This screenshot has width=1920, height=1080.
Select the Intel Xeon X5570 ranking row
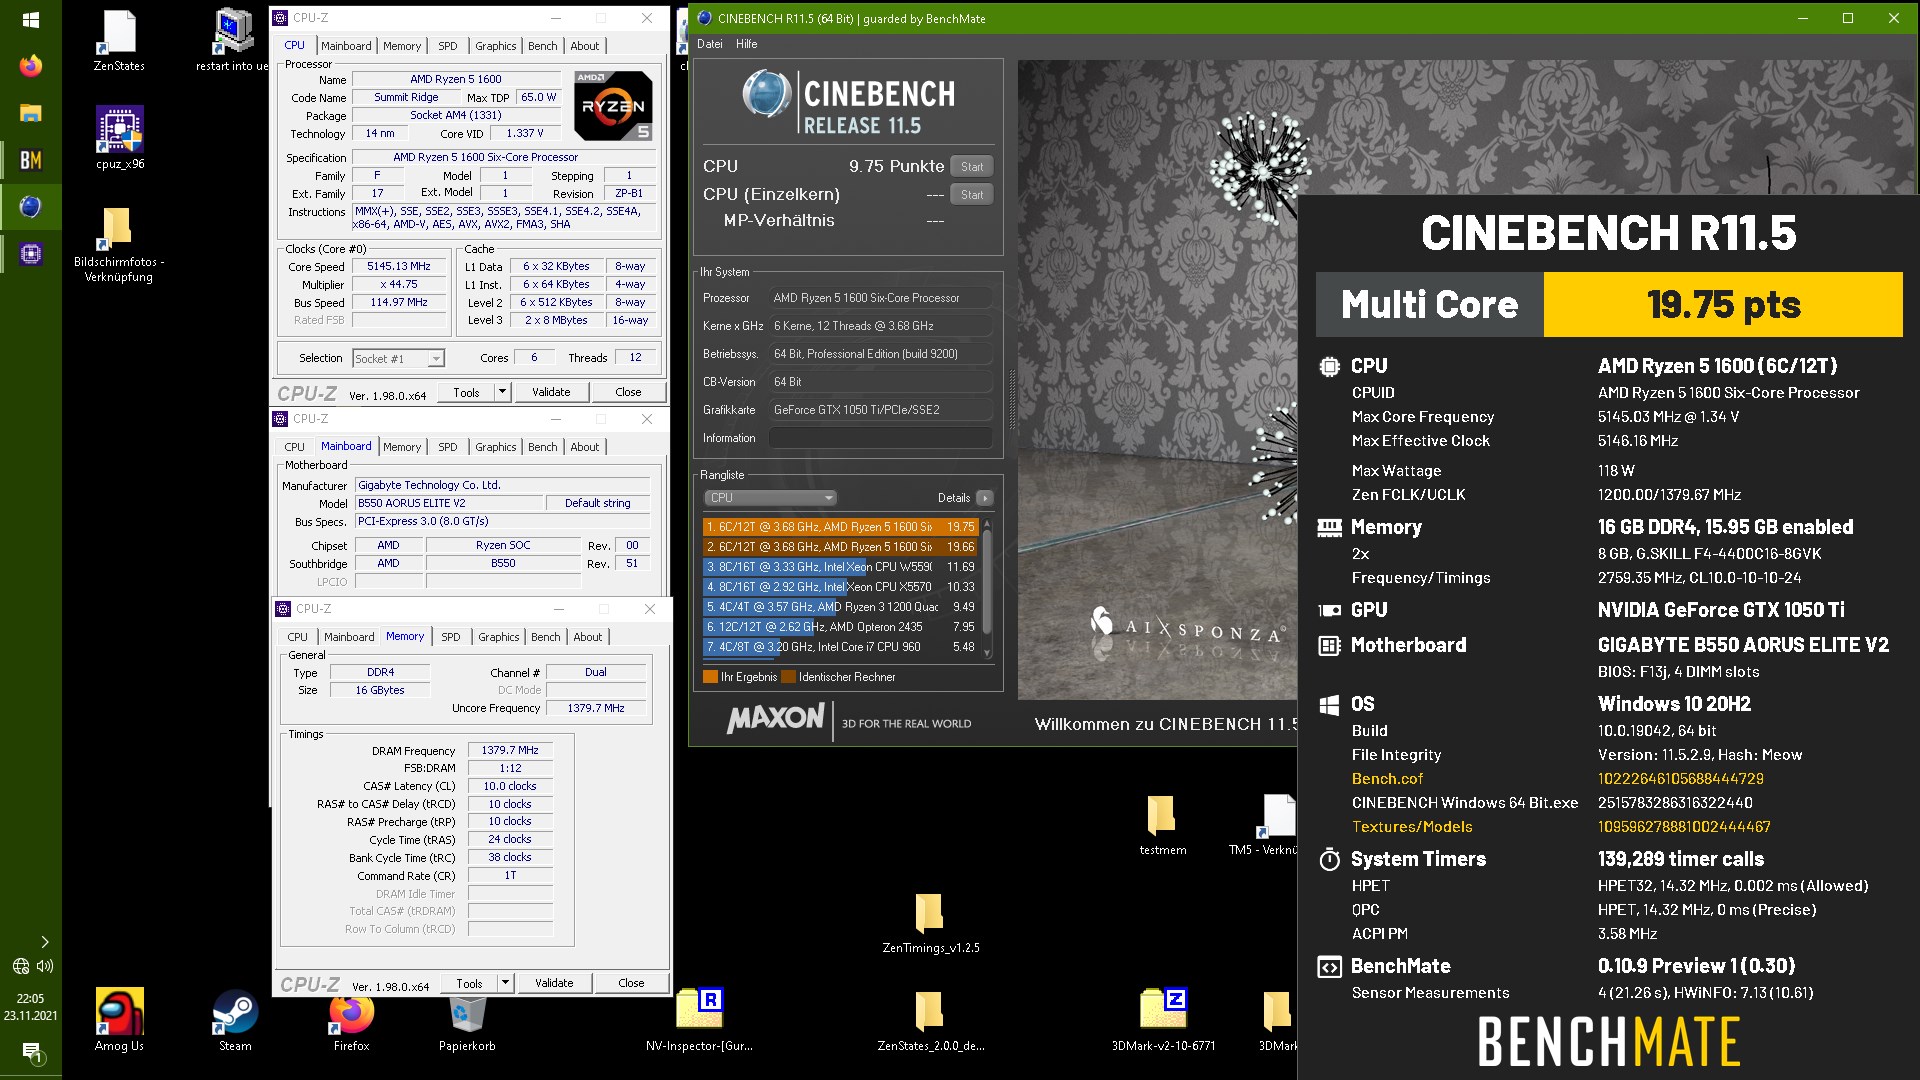click(840, 587)
